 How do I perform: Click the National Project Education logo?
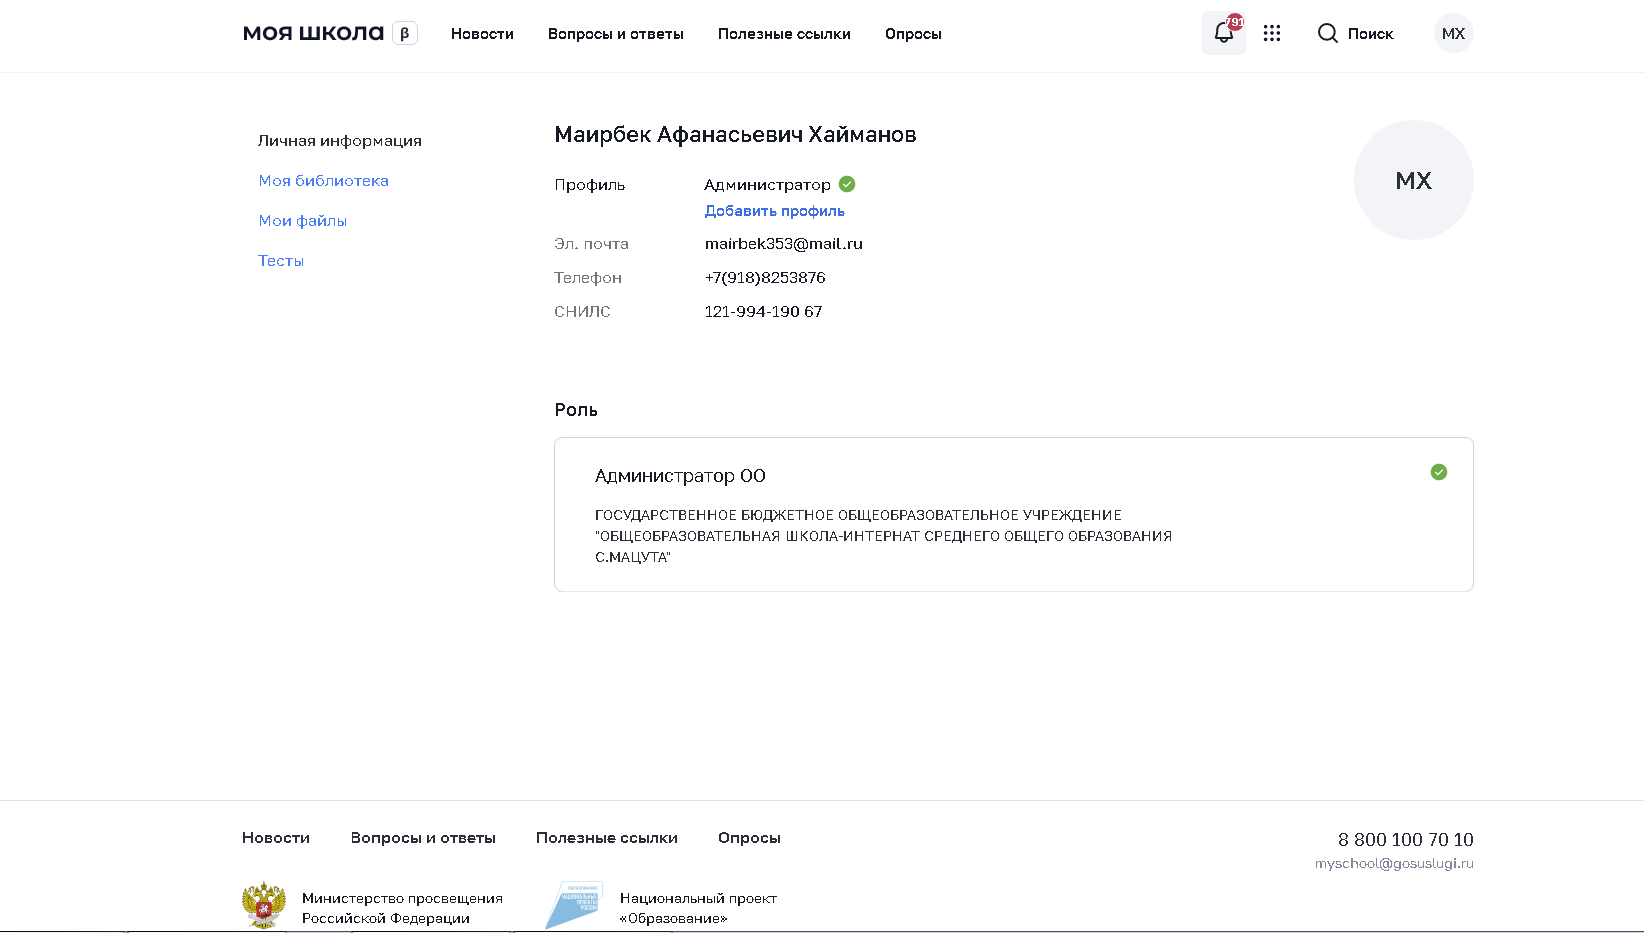click(x=574, y=905)
